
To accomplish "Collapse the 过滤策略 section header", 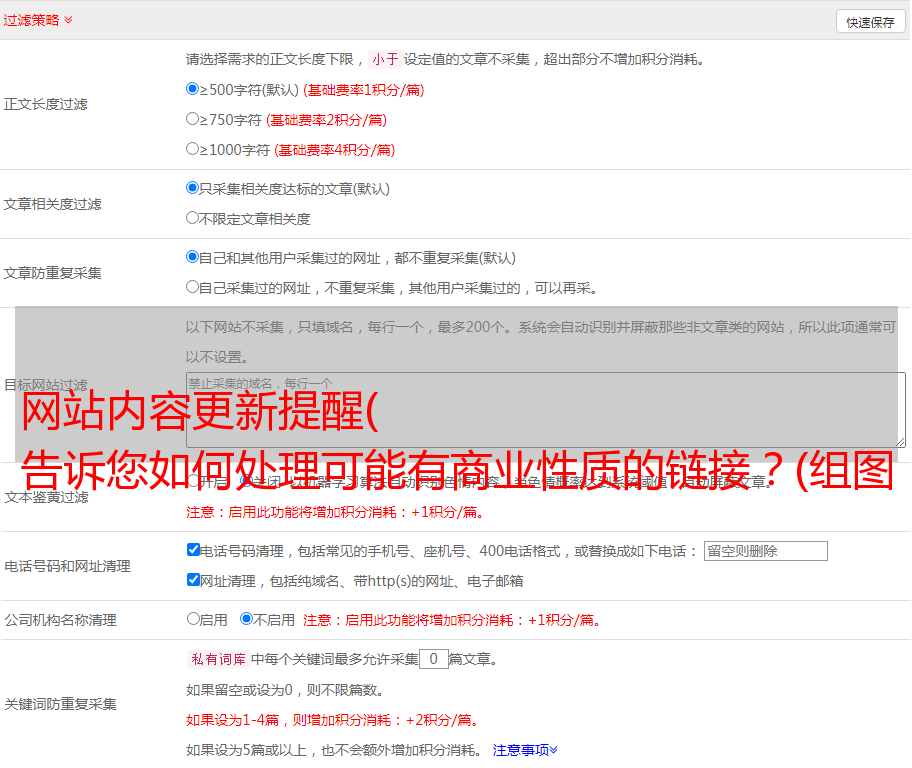I will click(37, 20).
